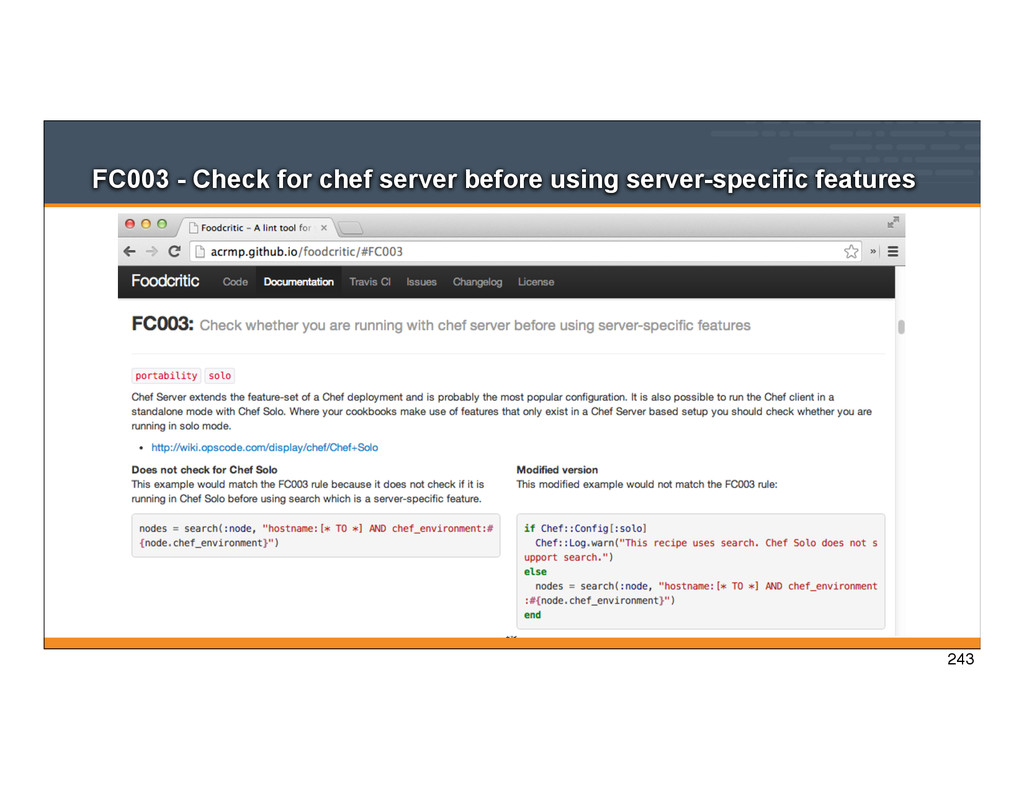This screenshot has width=1024, height=791.
Task: Open the License nav item
Action: coord(536,282)
